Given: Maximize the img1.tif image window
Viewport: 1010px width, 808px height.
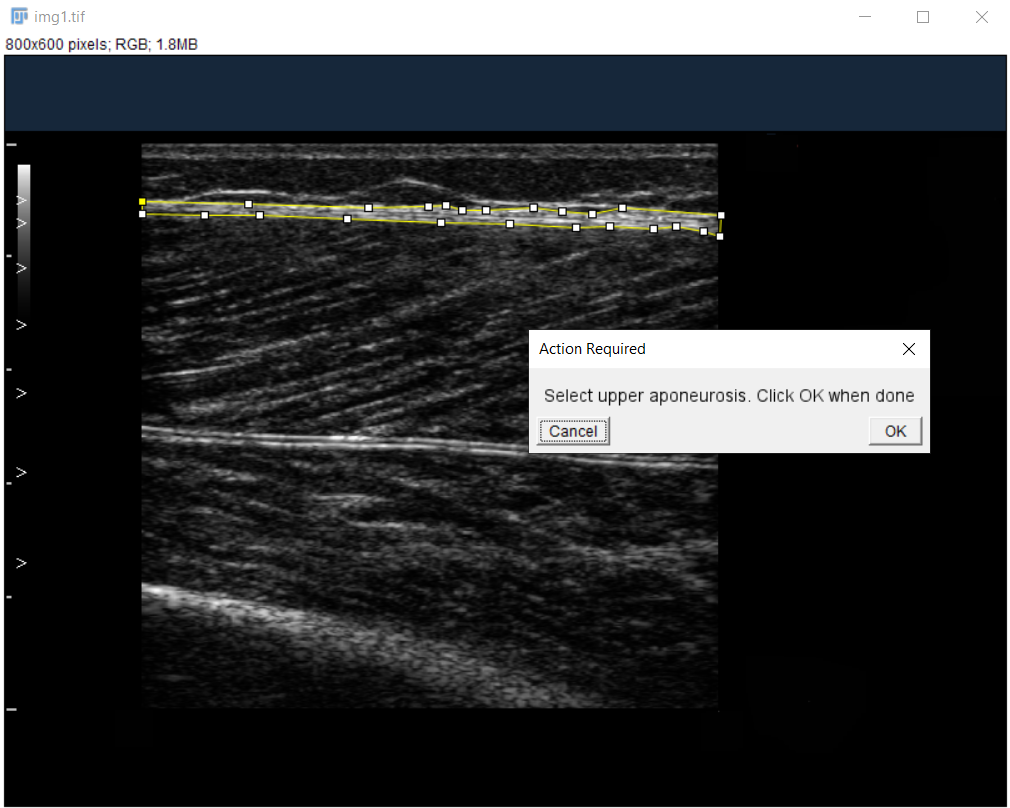Looking at the screenshot, I should 923,17.
